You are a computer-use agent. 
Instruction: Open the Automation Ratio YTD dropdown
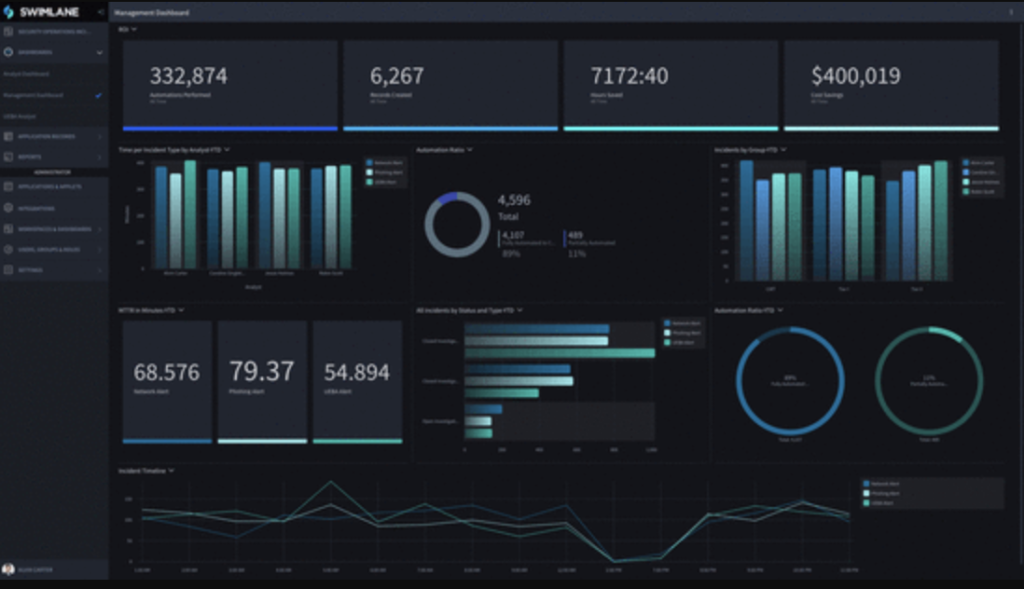pyautogui.click(x=780, y=310)
